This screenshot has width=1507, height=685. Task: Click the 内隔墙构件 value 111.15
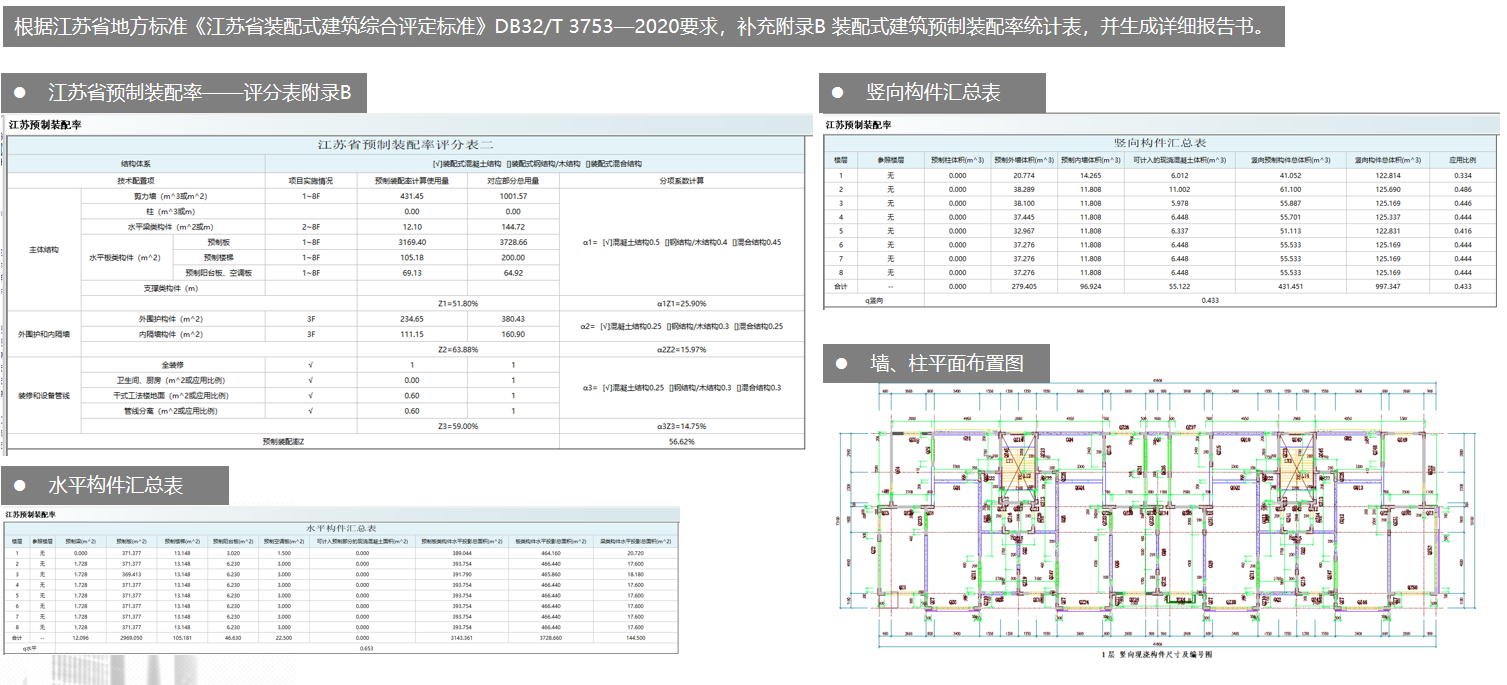pos(412,334)
